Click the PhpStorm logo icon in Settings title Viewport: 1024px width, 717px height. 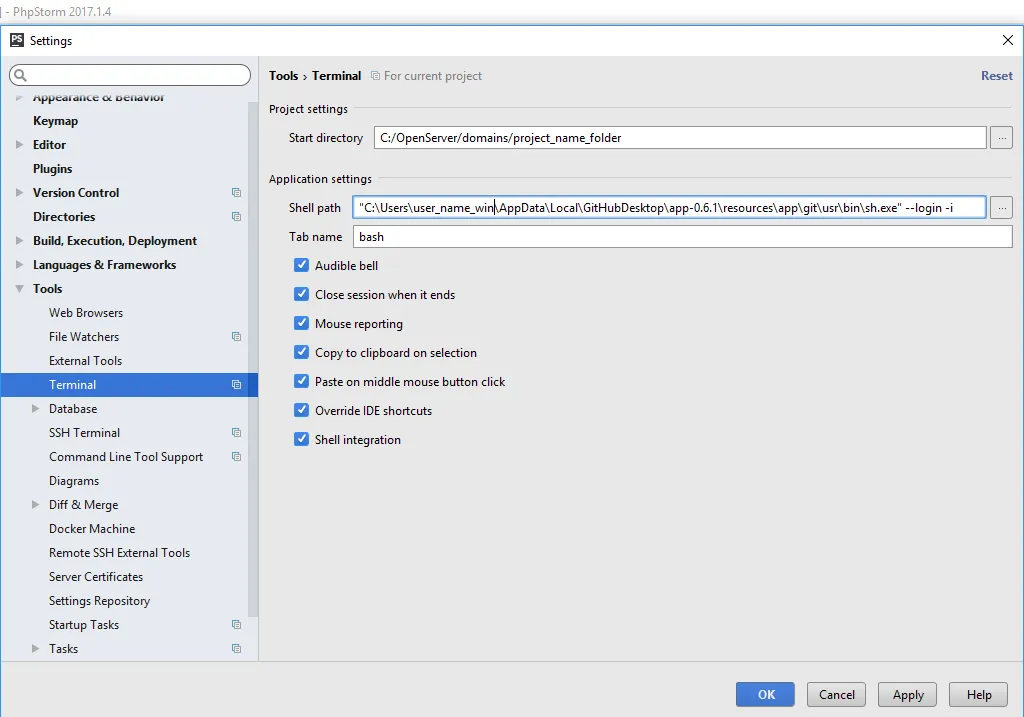[x=16, y=40]
